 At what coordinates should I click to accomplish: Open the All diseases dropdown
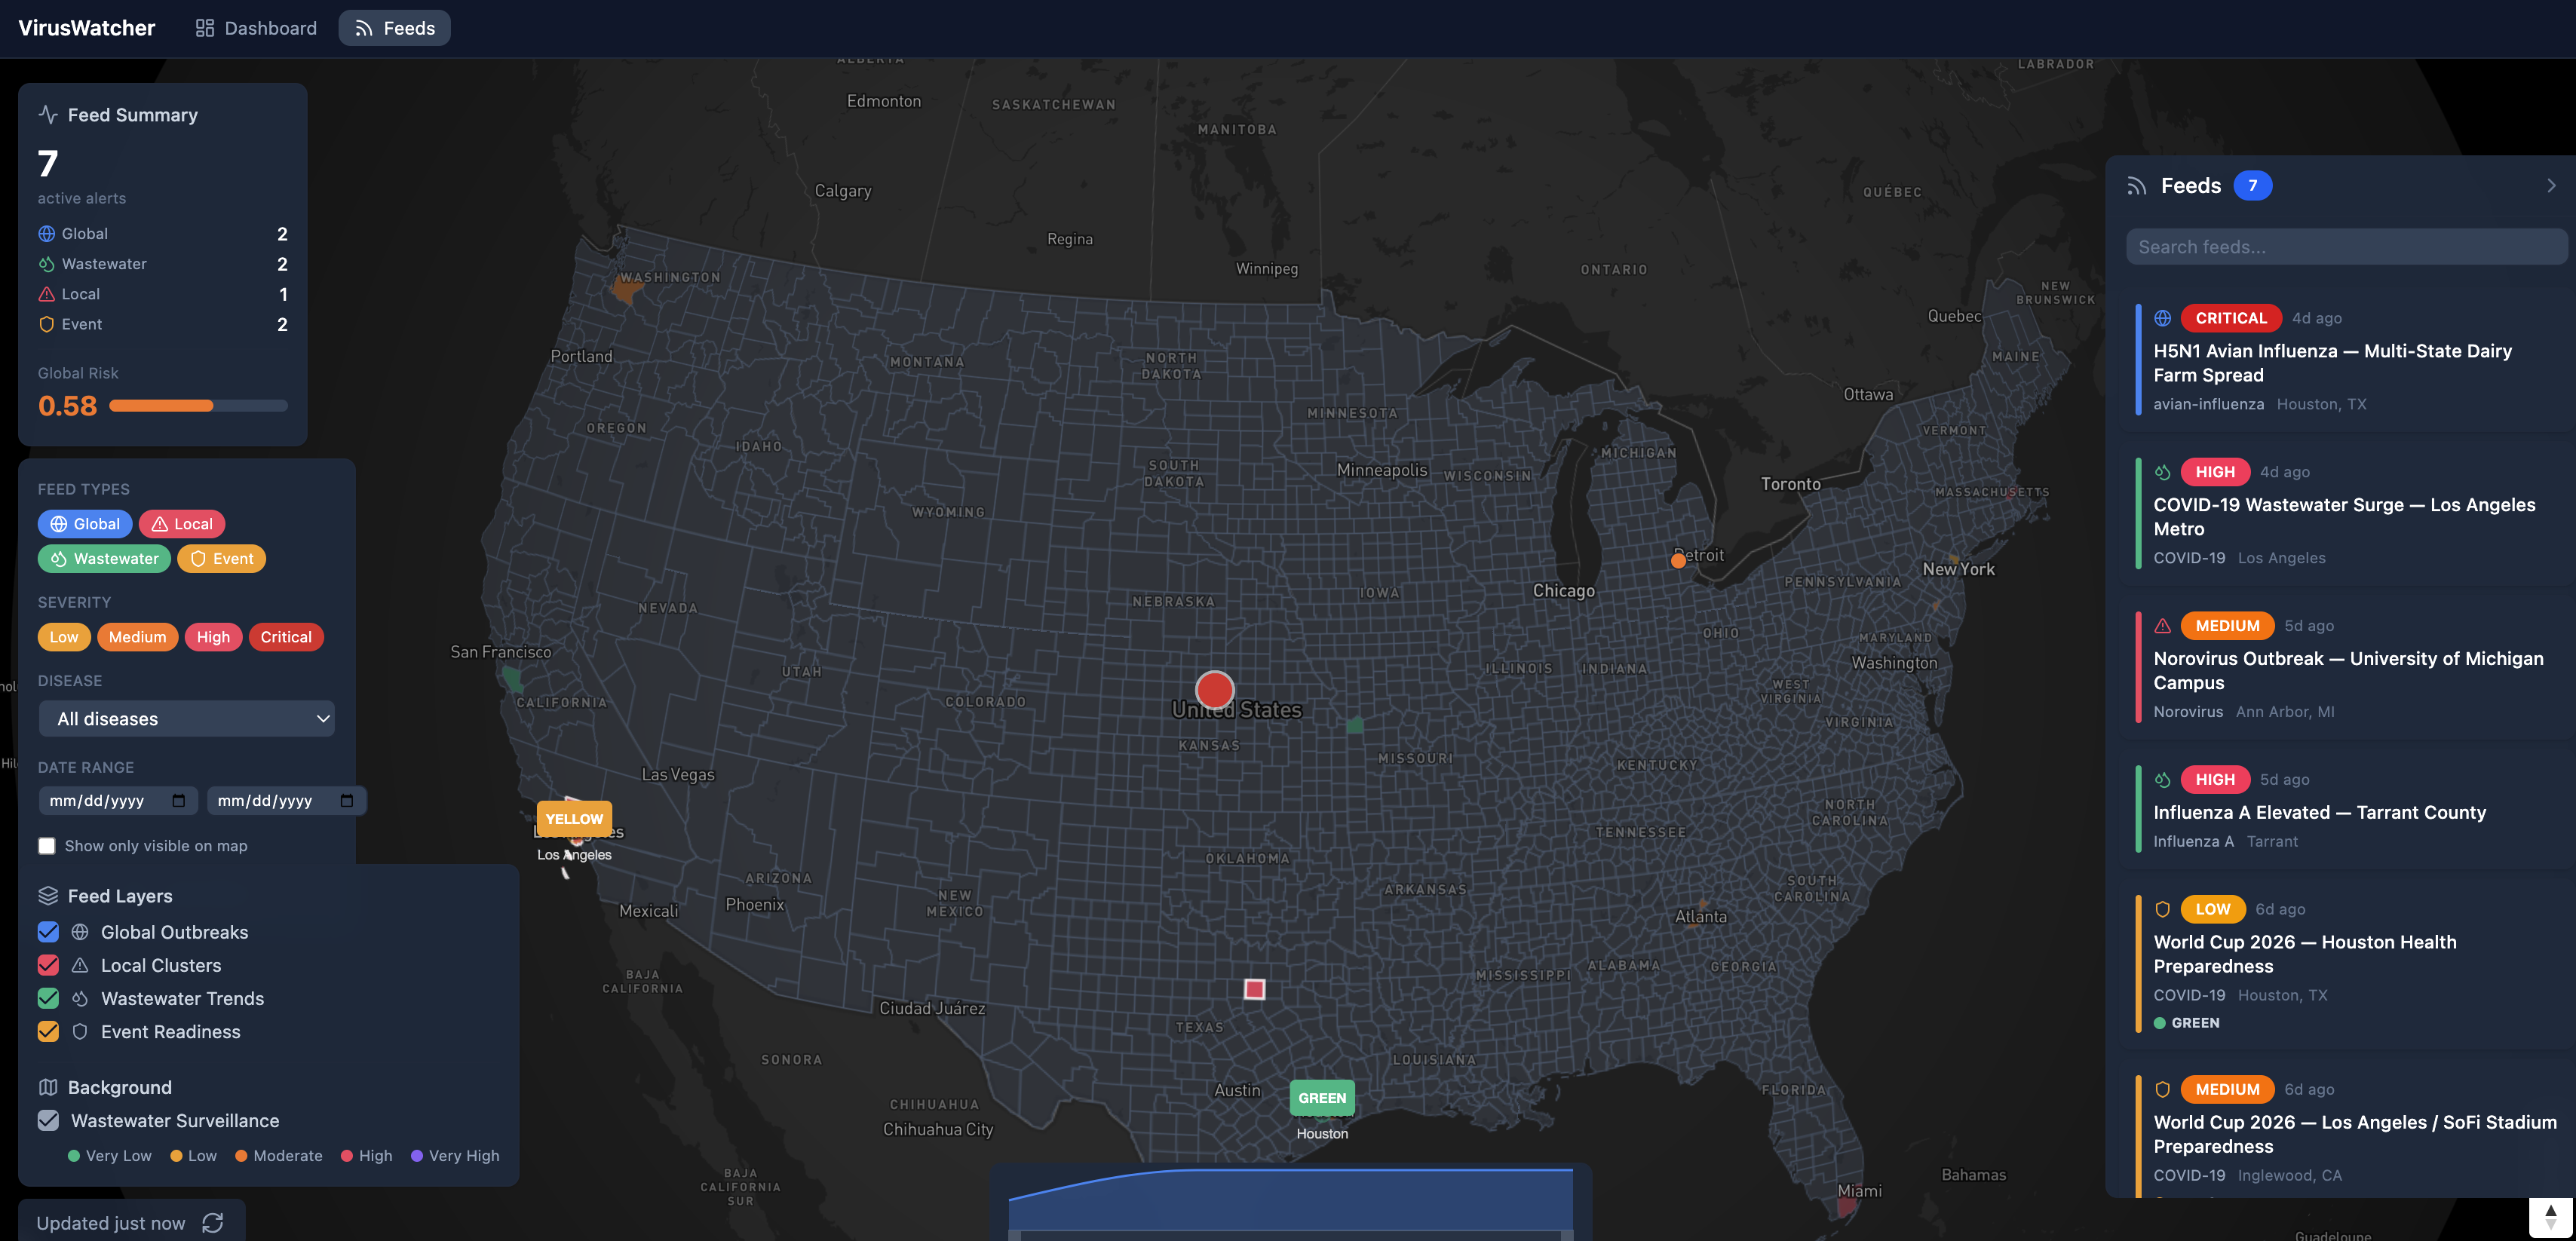tap(186, 718)
